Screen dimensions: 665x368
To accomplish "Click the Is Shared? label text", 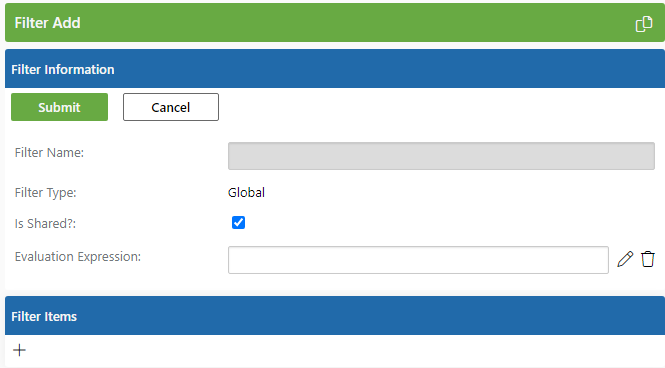I will pyautogui.click(x=45, y=223).
